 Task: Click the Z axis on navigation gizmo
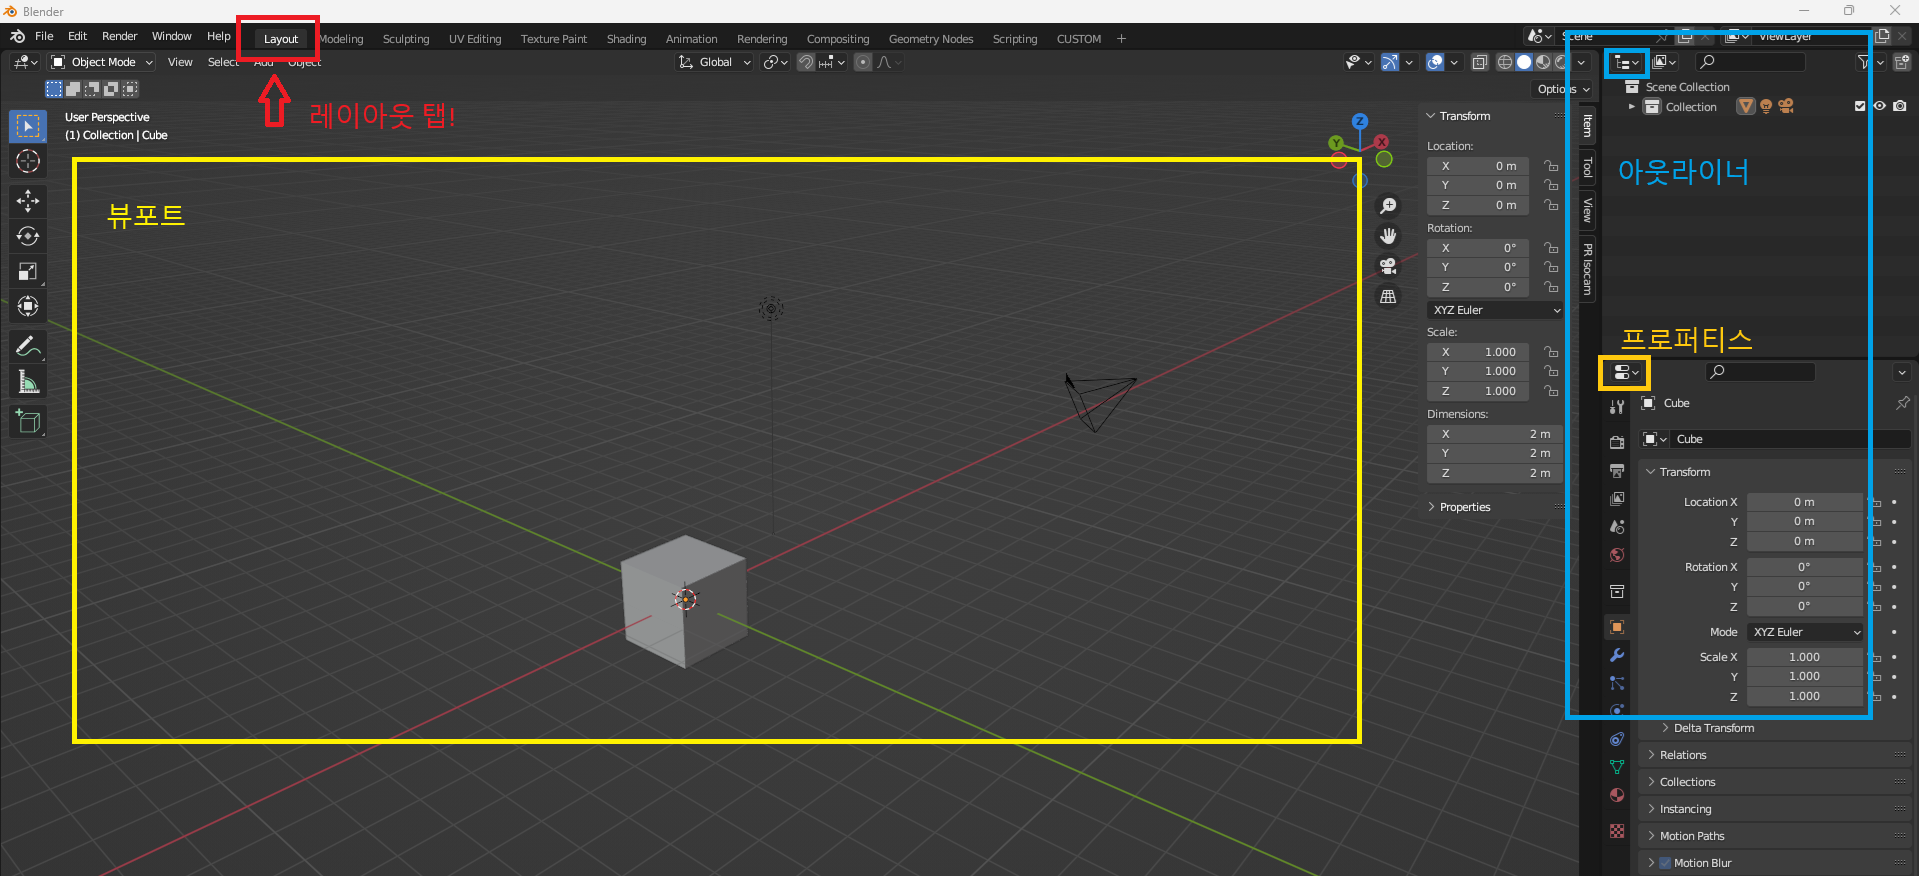1359,121
